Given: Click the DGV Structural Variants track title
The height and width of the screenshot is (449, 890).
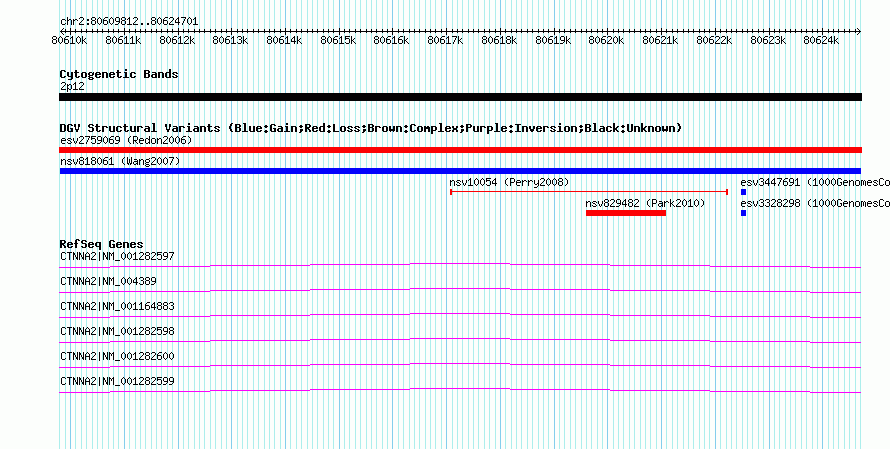Looking at the screenshot, I should 371,128.
